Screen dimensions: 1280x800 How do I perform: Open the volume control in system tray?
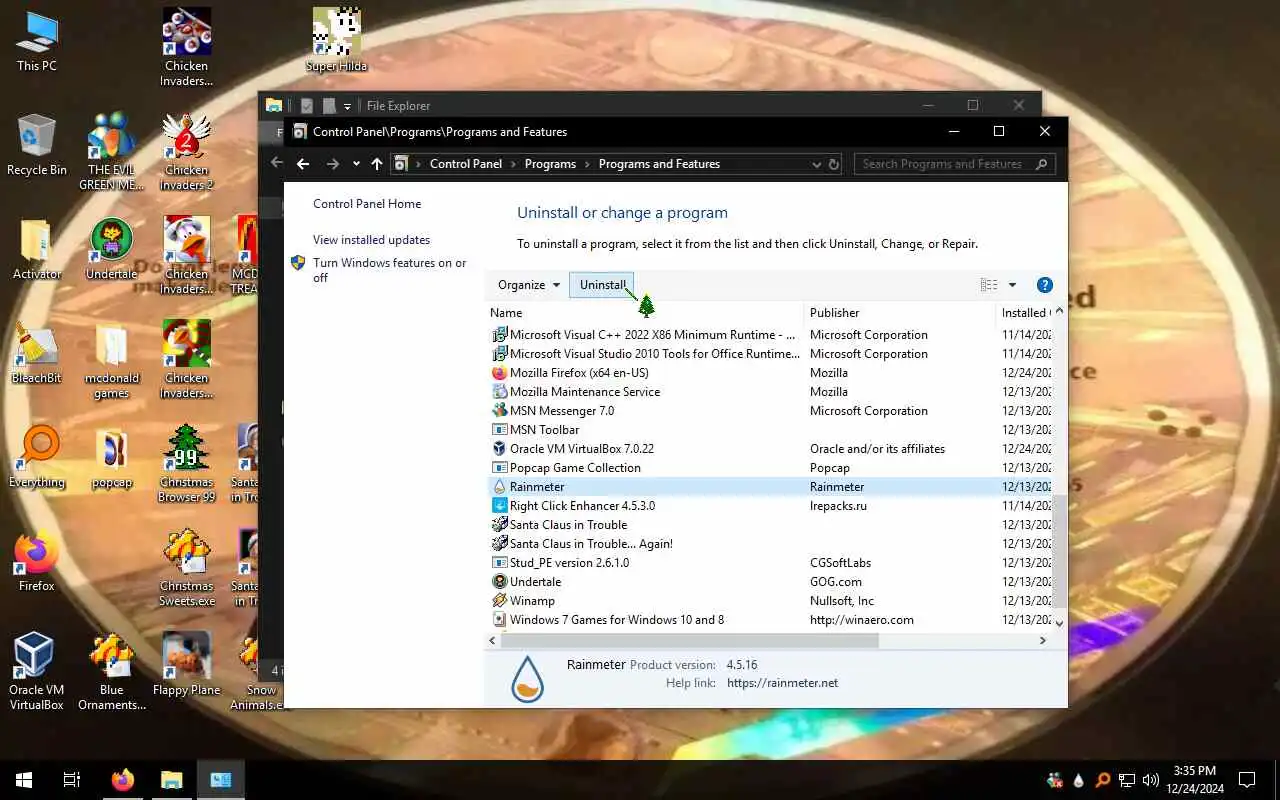click(1151, 780)
